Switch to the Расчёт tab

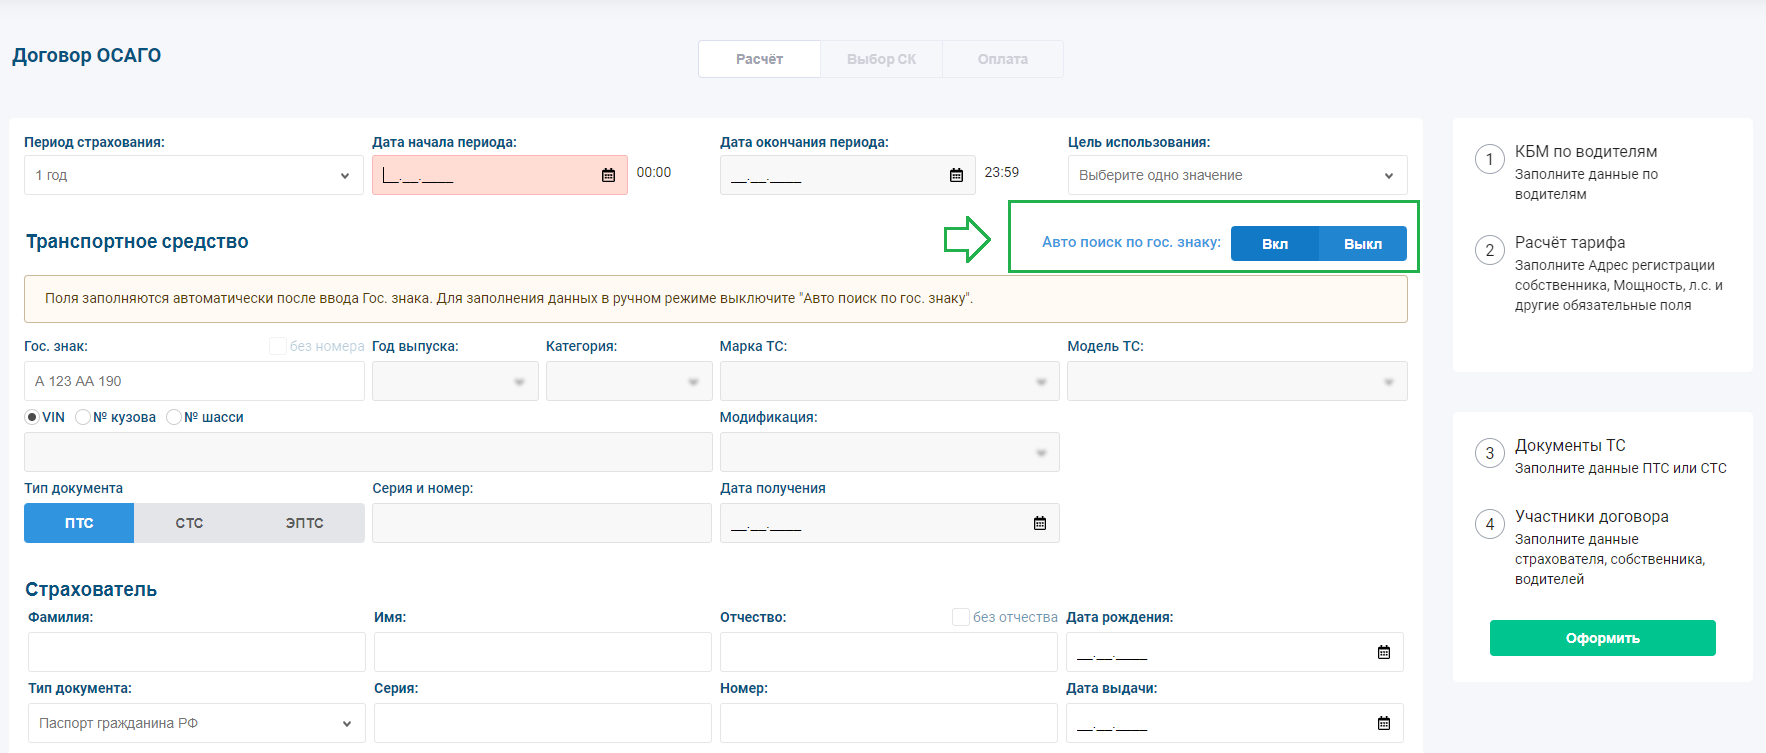(x=759, y=59)
